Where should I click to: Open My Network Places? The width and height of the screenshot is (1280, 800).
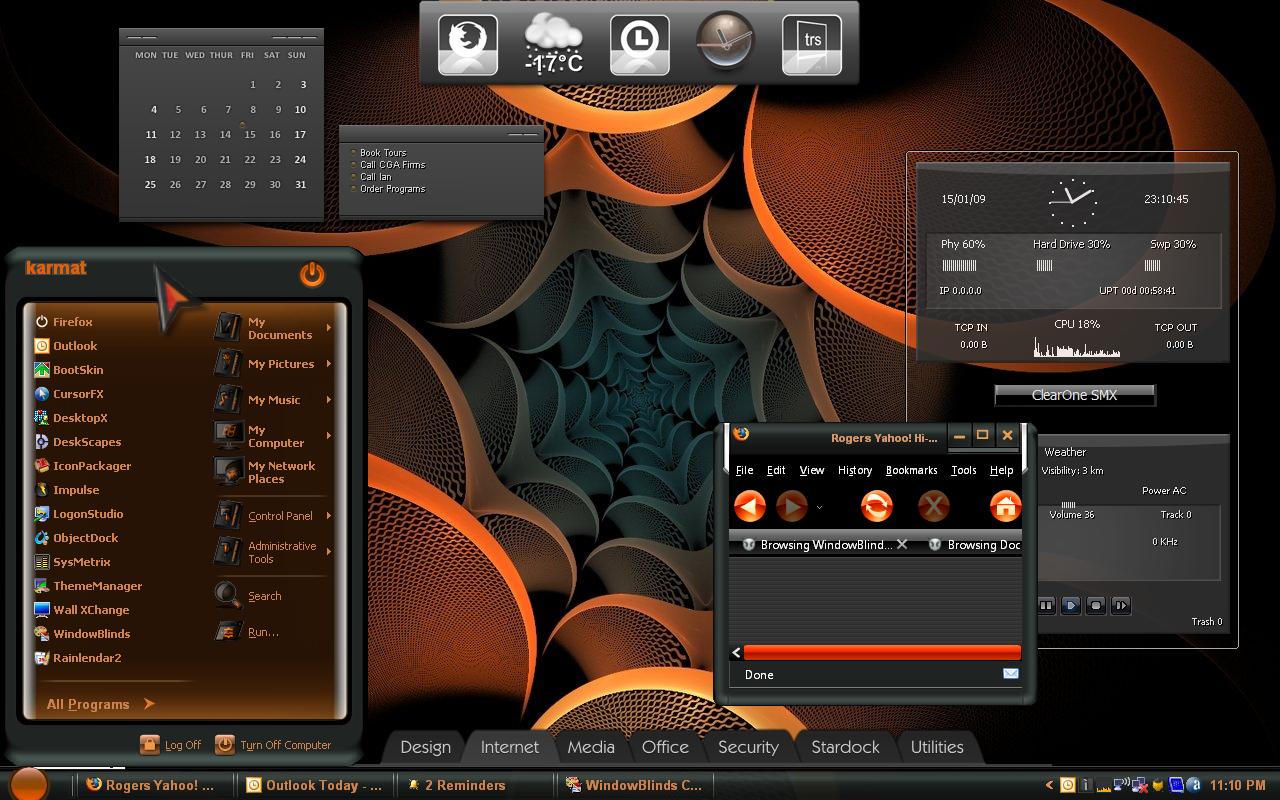click(267, 472)
